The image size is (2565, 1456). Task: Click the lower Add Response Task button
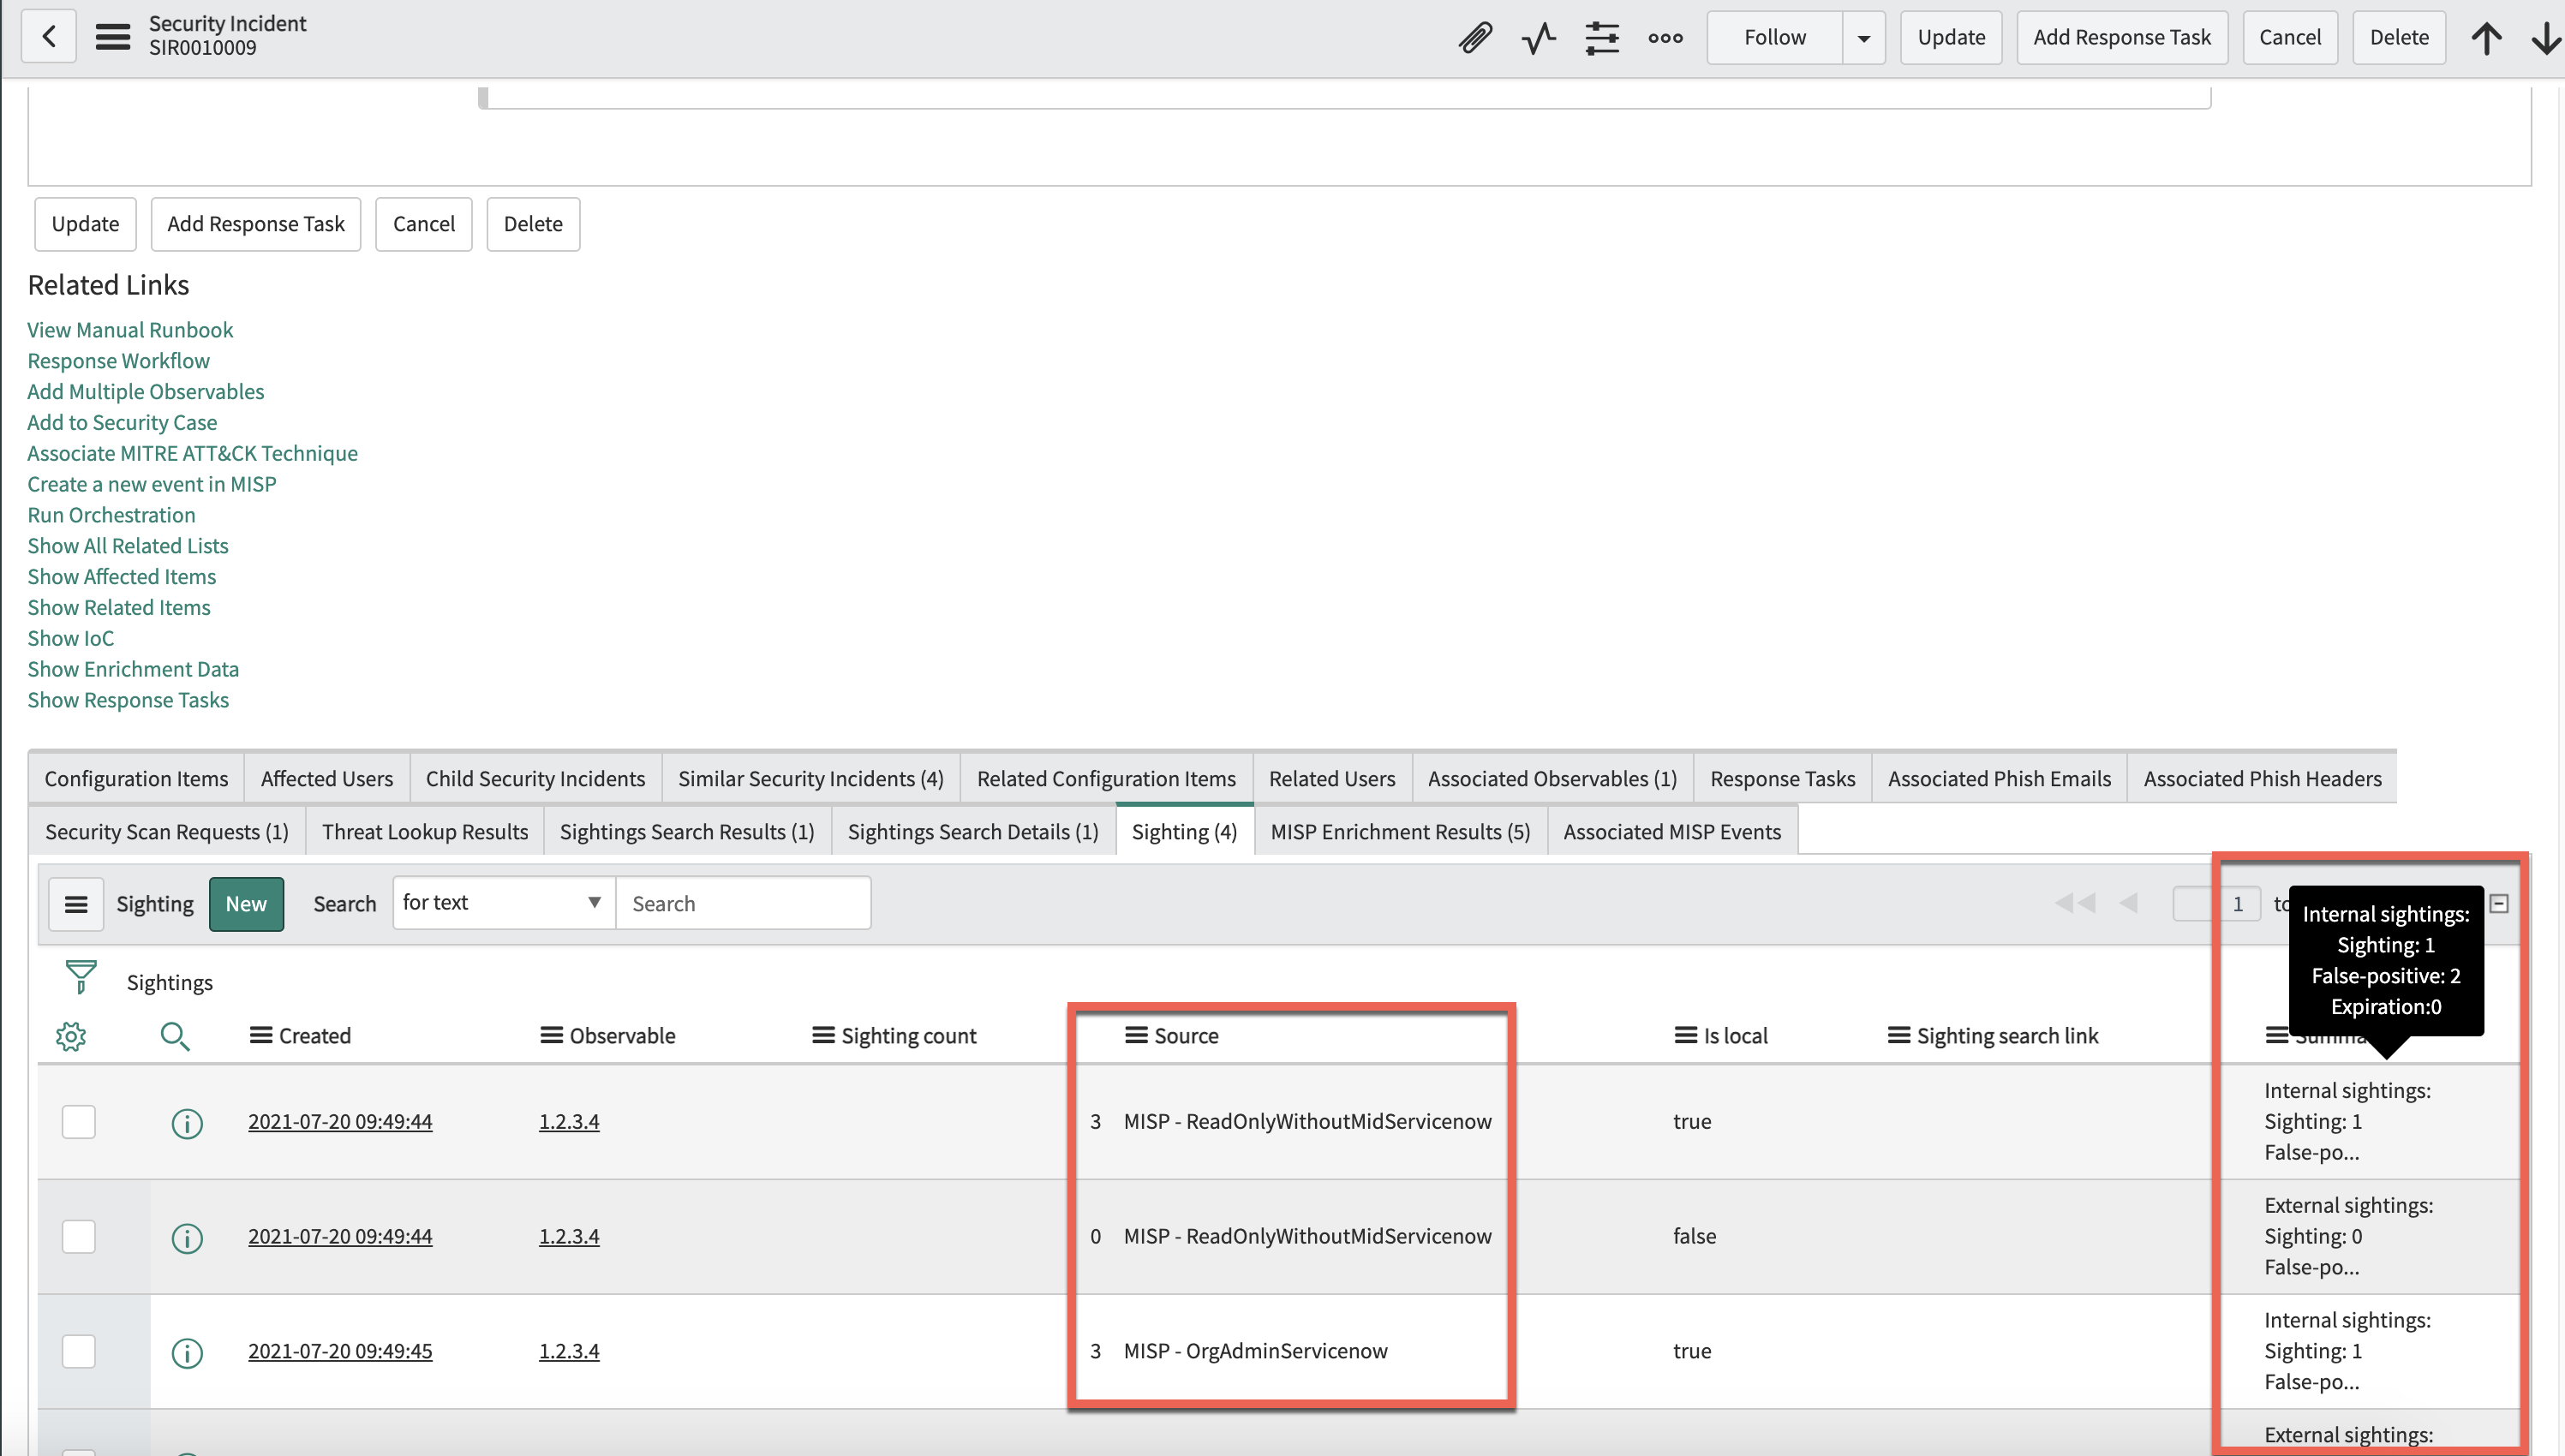pyautogui.click(x=256, y=224)
